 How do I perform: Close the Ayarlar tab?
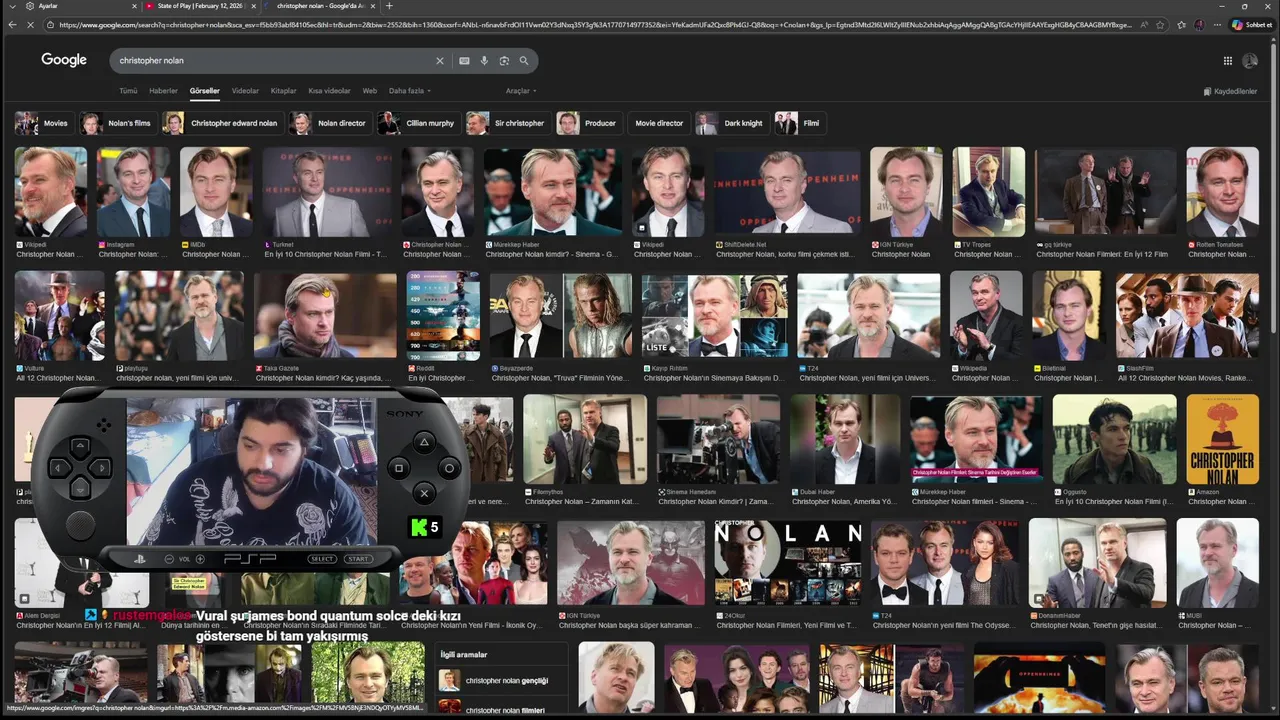(133, 6)
